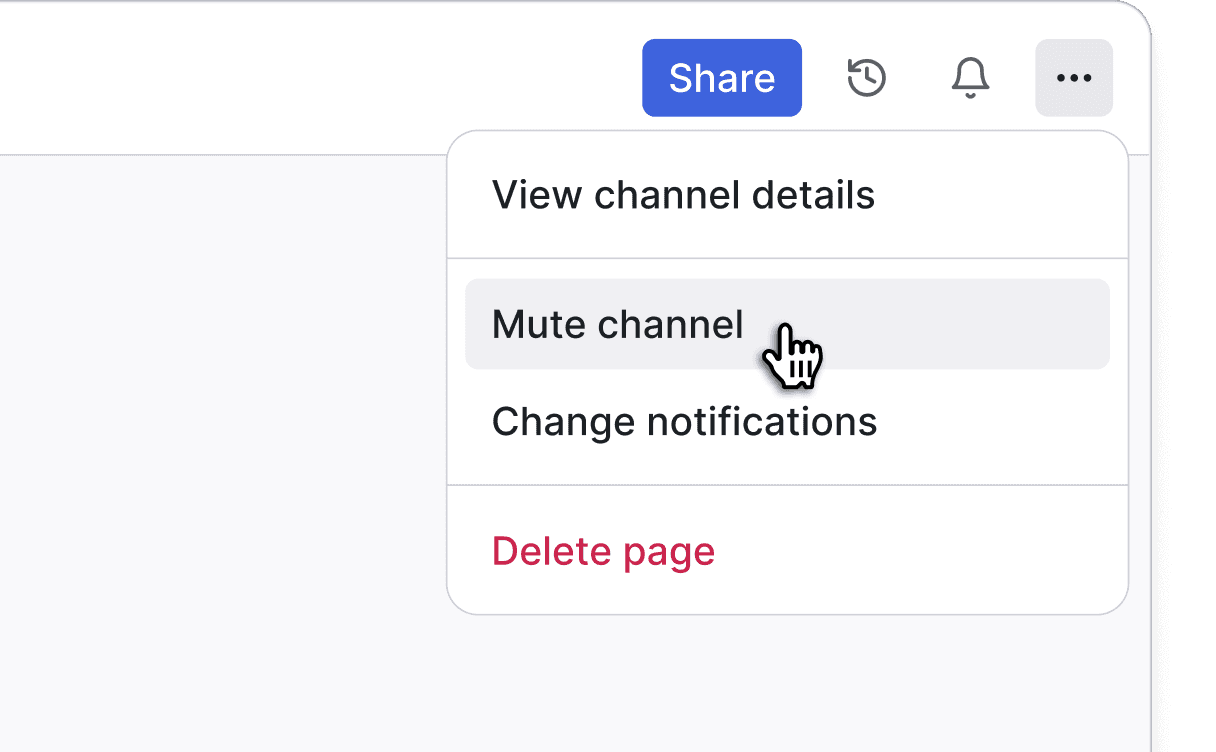The height and width of the screenshot is (752, 1216).
Task: Open Change notifications option
Action: [x=788, y=422]
